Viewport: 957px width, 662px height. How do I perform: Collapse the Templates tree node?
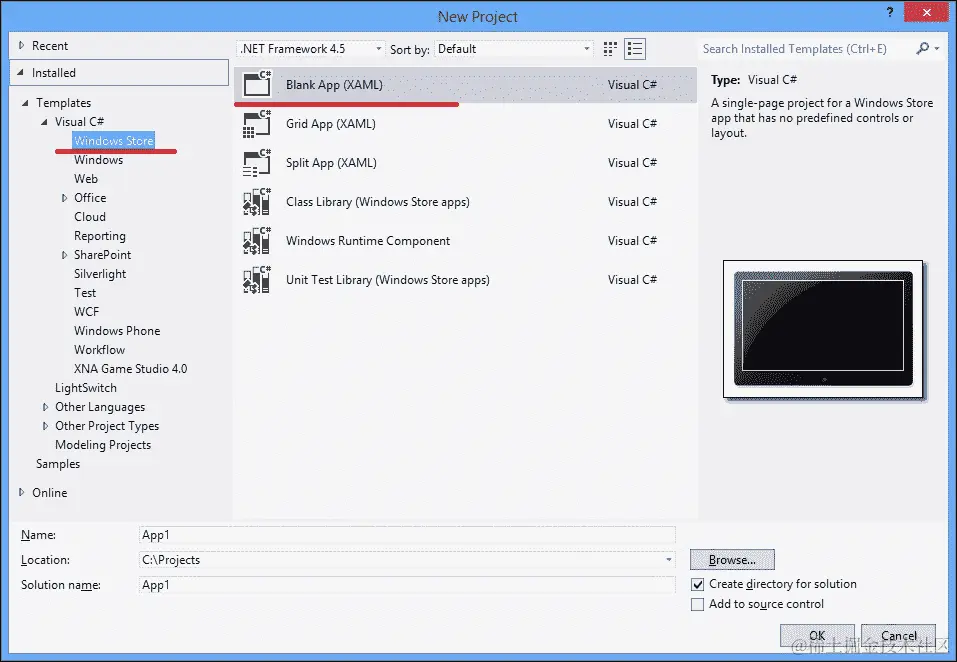[25, 103]
